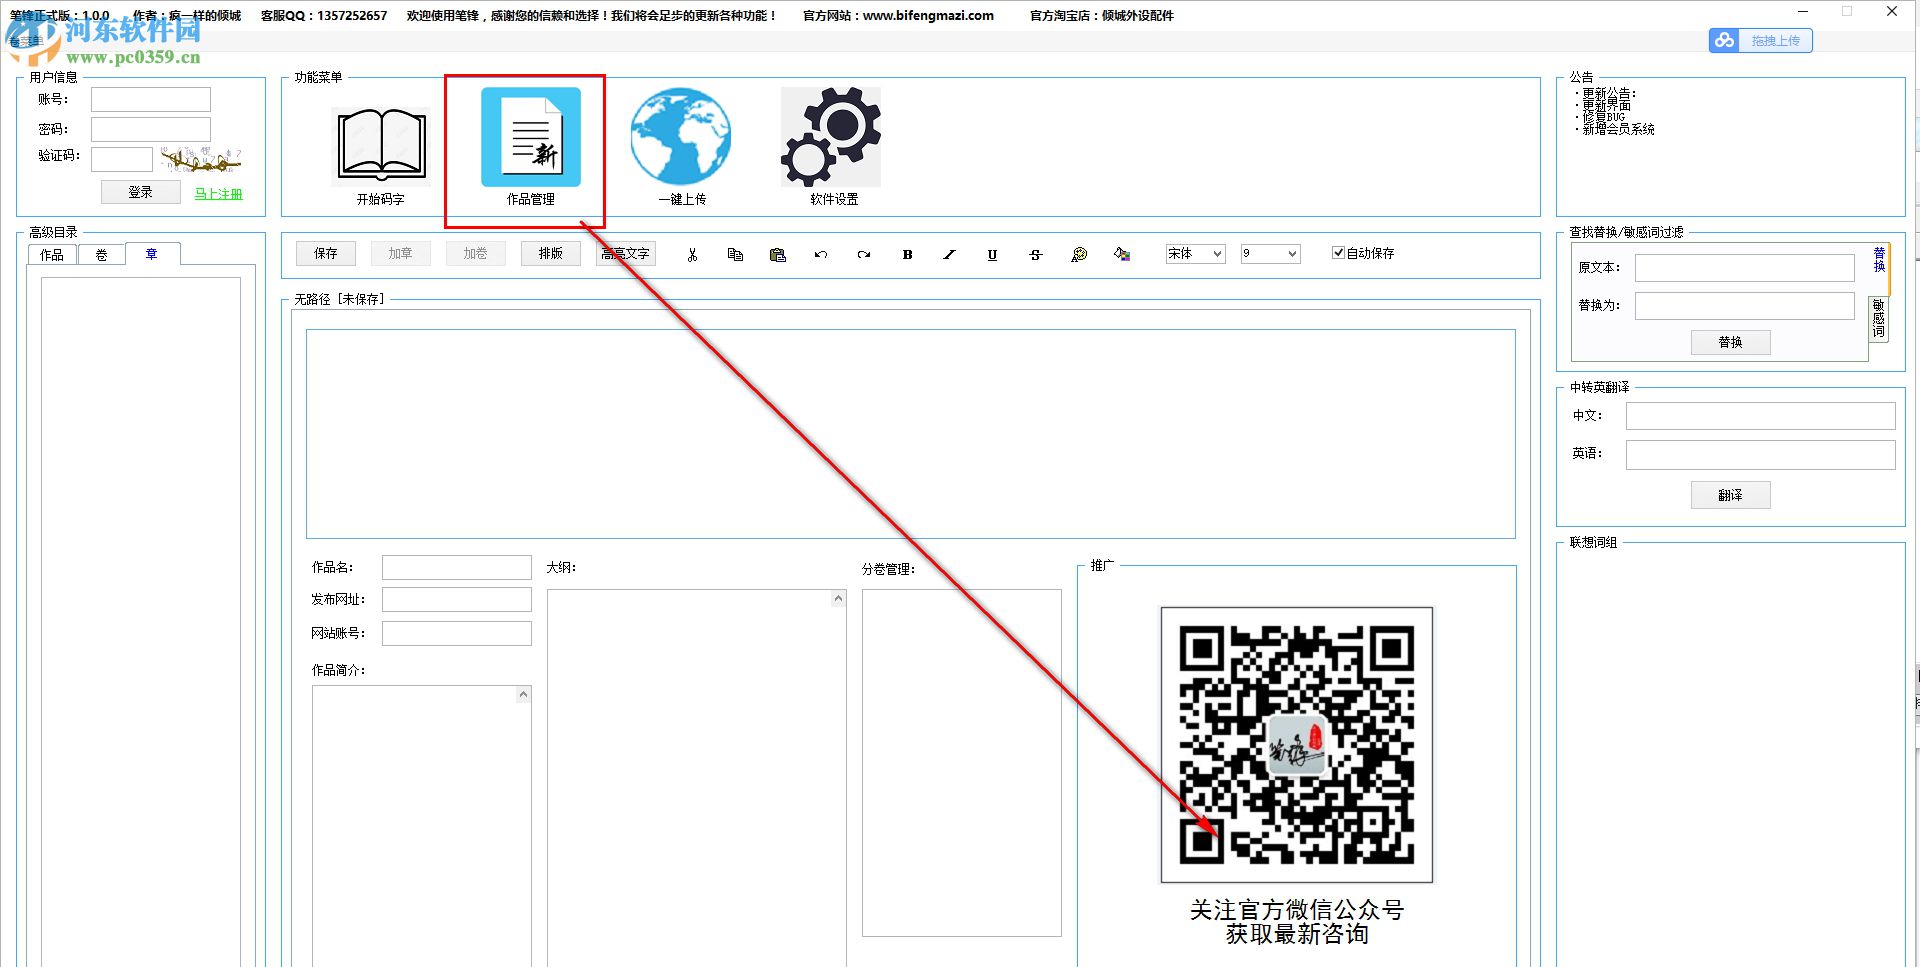
Task: Open the font size dropdown
Action: [x=1270, y=254]
